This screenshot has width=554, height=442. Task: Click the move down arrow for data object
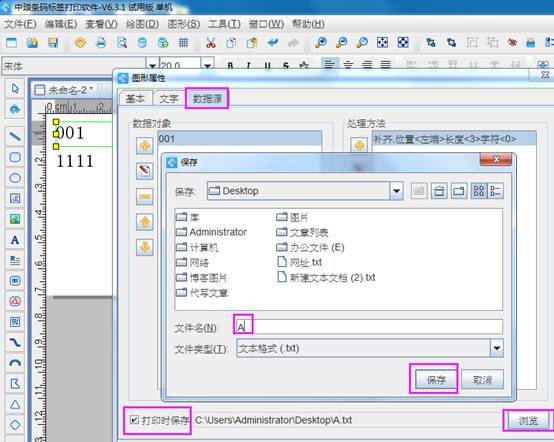click(x=145, y=247)
